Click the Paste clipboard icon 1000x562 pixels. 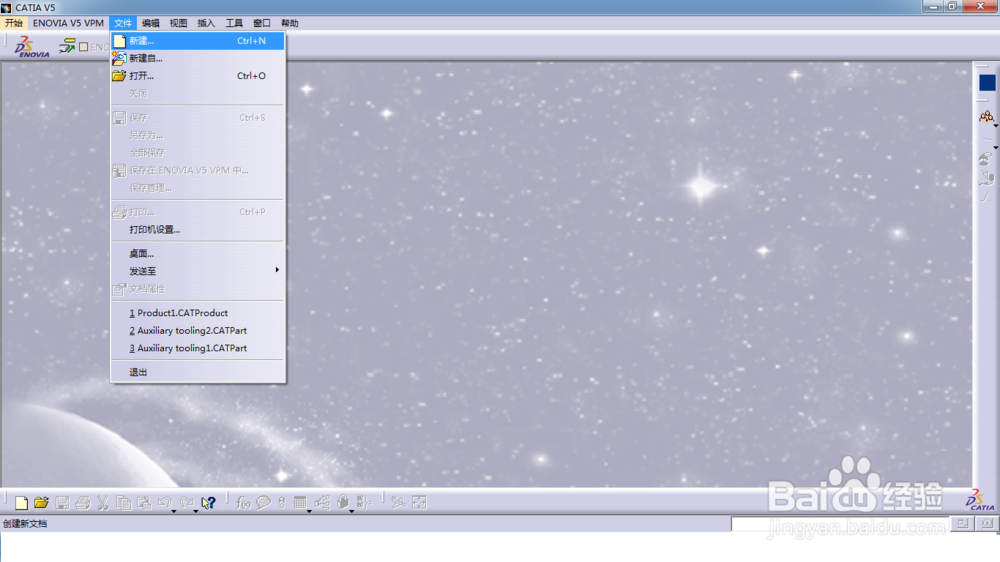tap(144, 503)
